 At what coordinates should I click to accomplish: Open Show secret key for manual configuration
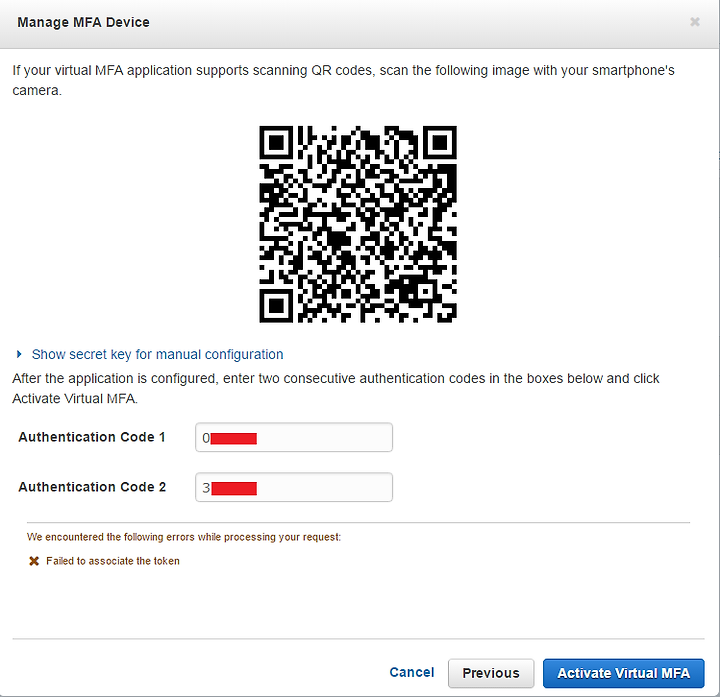157,354
